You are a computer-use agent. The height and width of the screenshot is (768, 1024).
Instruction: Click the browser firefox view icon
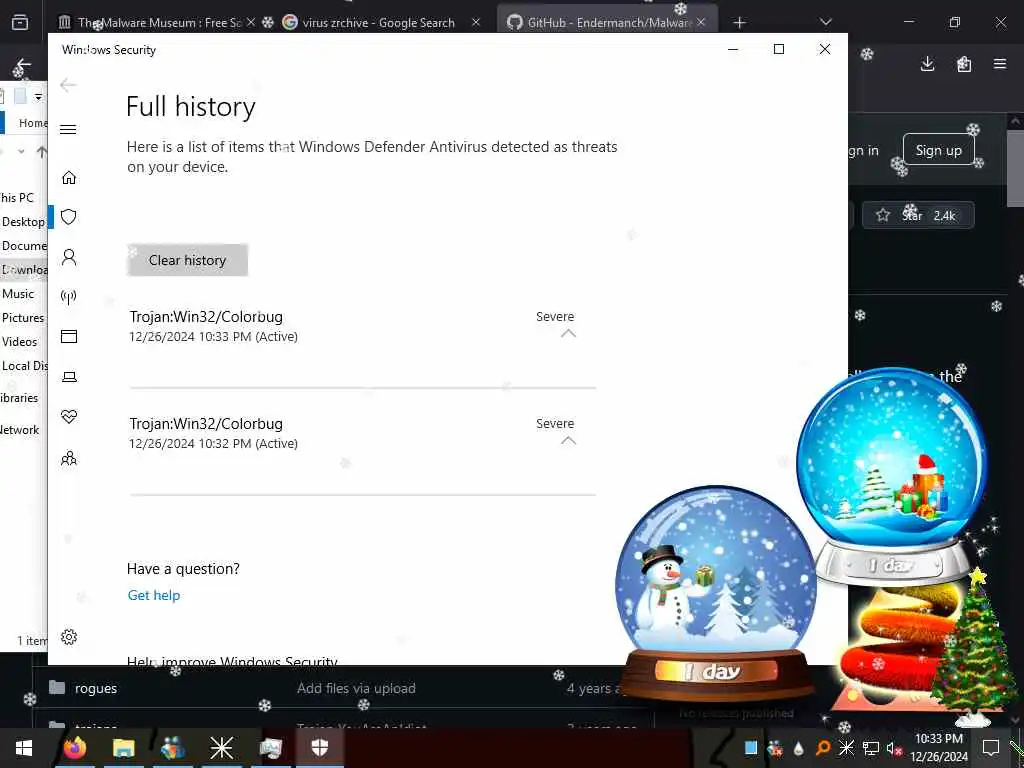pos(20,23)
